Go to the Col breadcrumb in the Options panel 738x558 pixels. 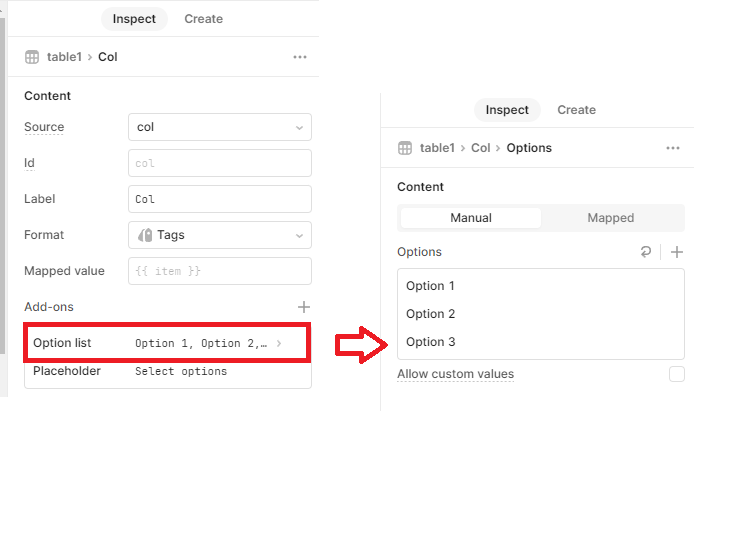coord(481,148)
